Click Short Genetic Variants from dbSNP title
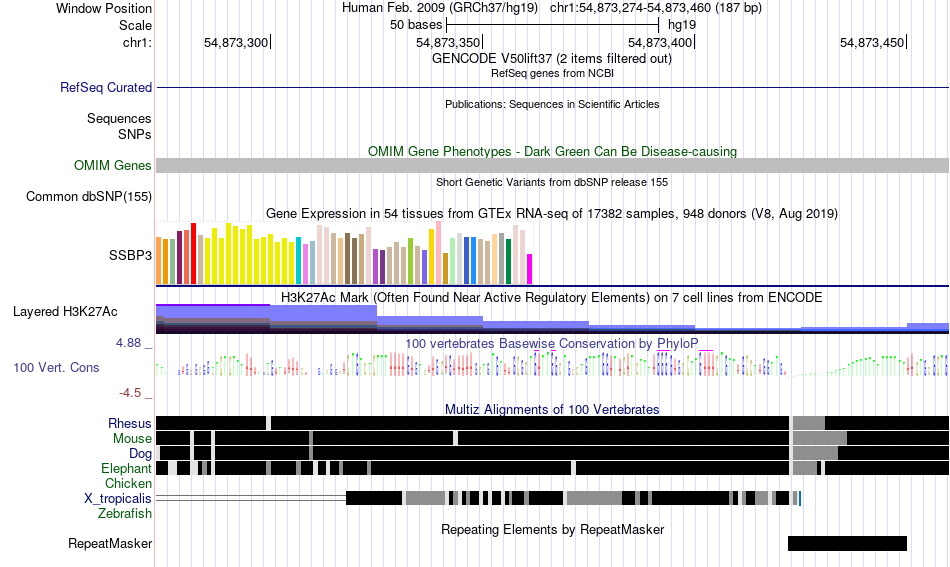 point(552,182)
